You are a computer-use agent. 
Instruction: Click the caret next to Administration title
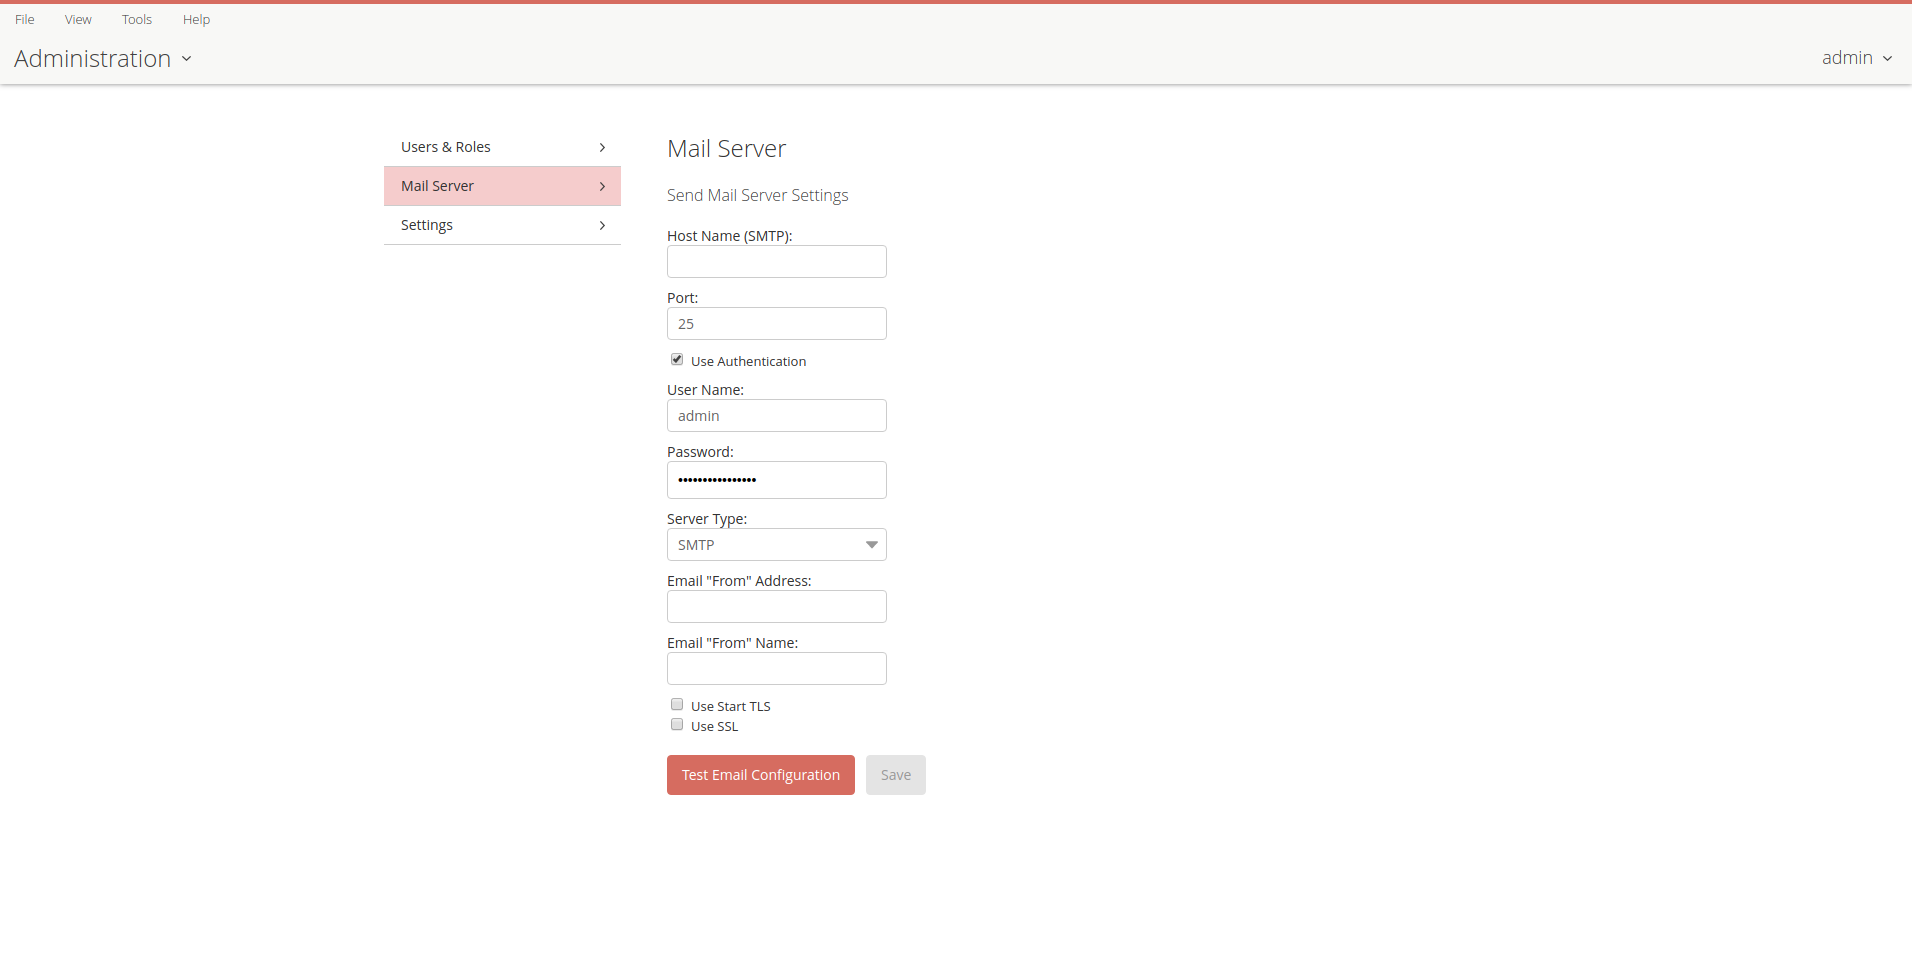pyautogui.click(x=187, y=59)
